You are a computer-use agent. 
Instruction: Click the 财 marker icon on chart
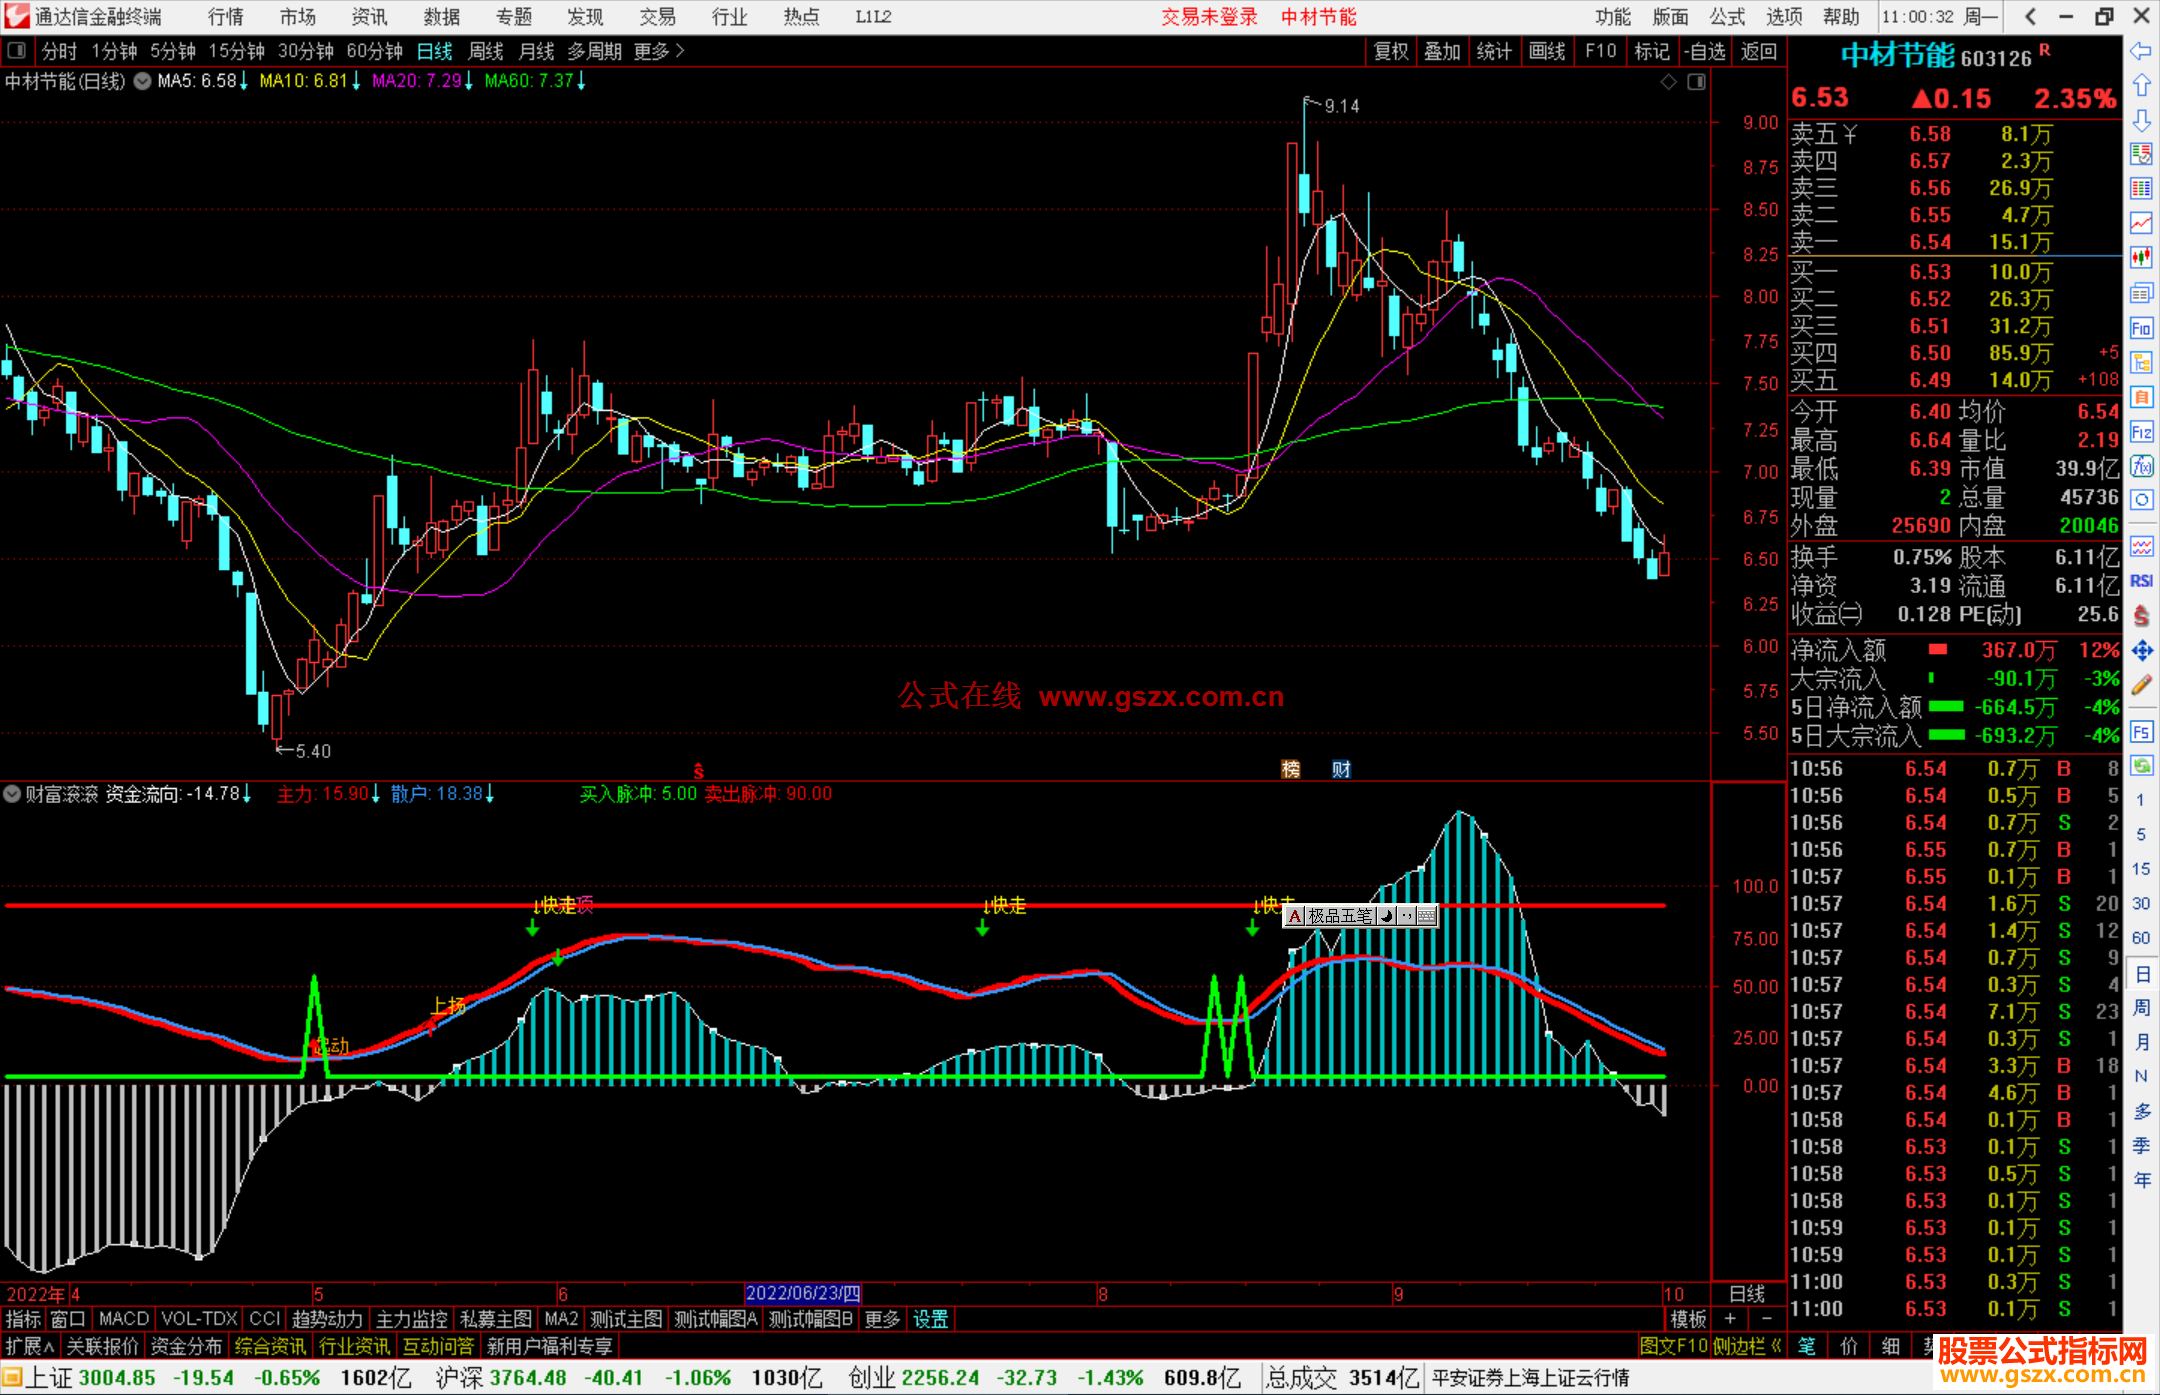[x=1341, y=769]
